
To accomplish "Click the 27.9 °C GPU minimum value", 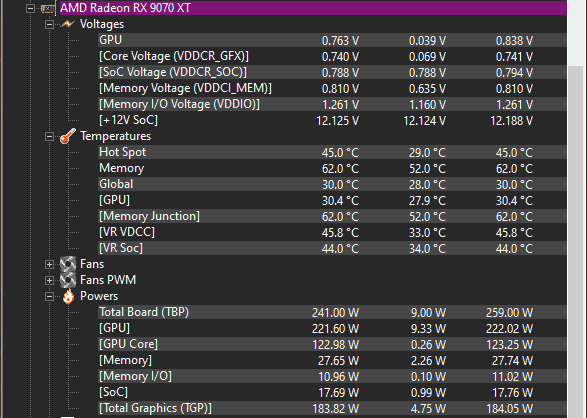I will (427, 201).
